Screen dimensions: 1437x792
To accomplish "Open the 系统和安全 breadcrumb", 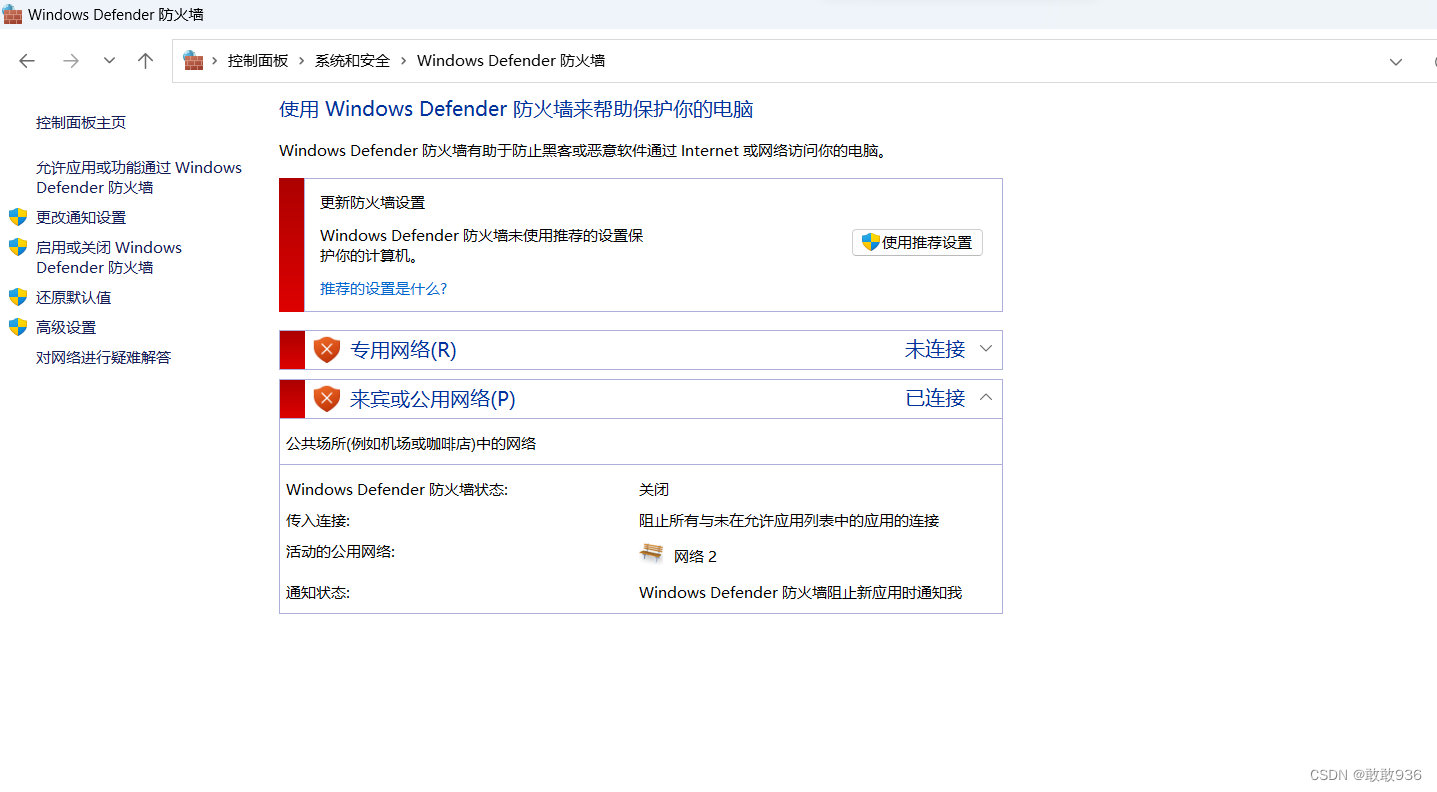I will [352, 61].
